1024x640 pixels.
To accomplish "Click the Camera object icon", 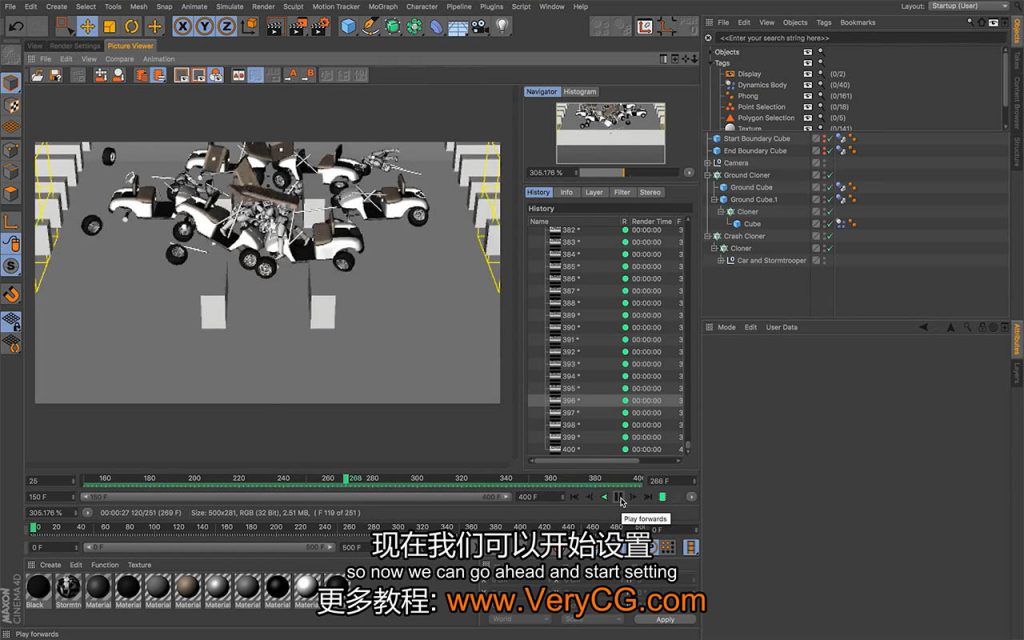I will coord(480,27).
